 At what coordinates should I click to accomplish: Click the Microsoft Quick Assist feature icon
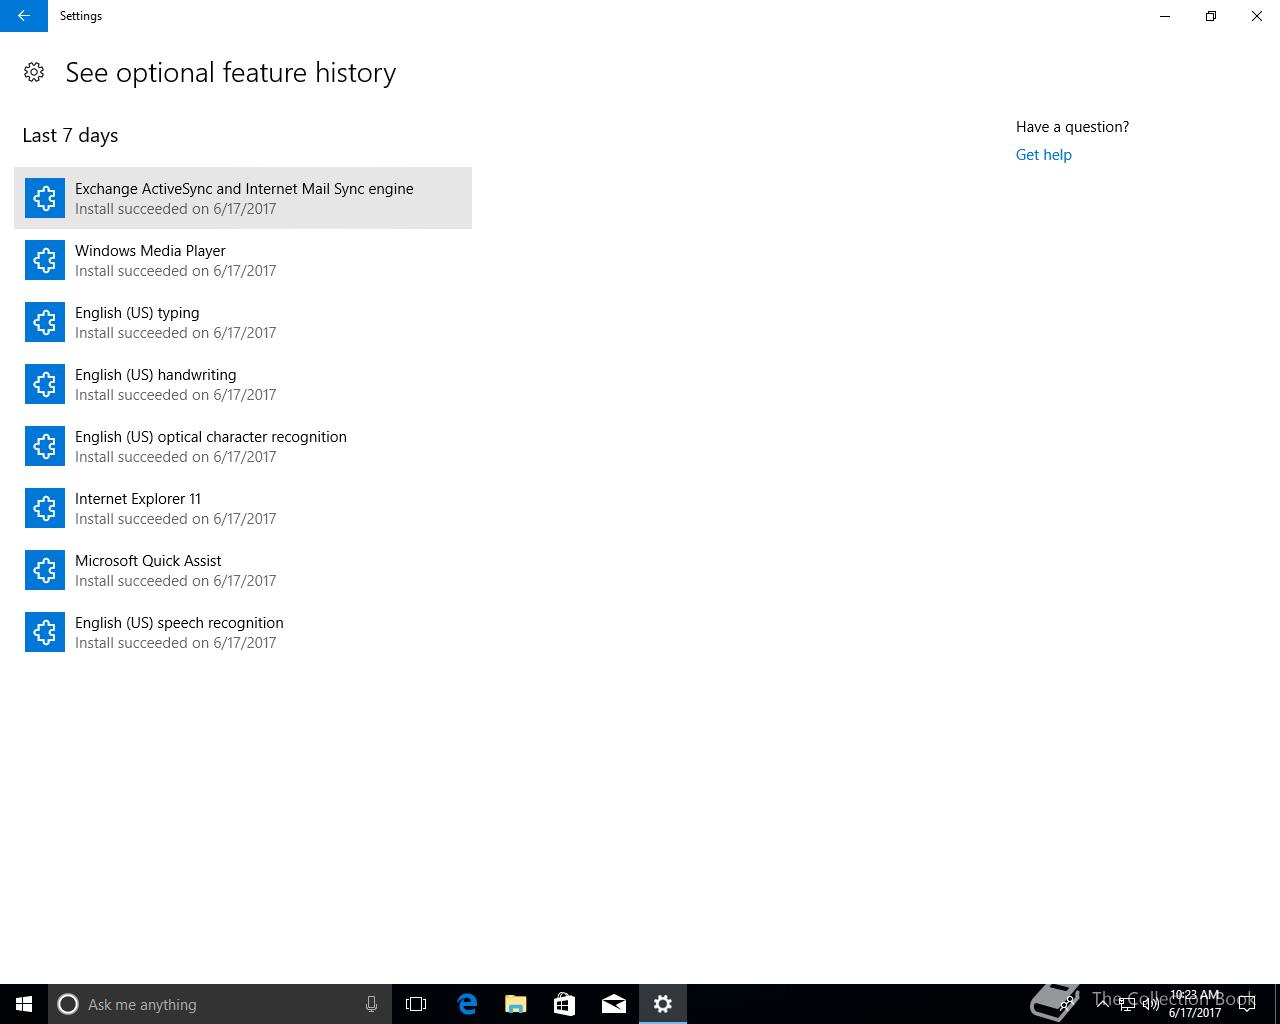(45, 570)
